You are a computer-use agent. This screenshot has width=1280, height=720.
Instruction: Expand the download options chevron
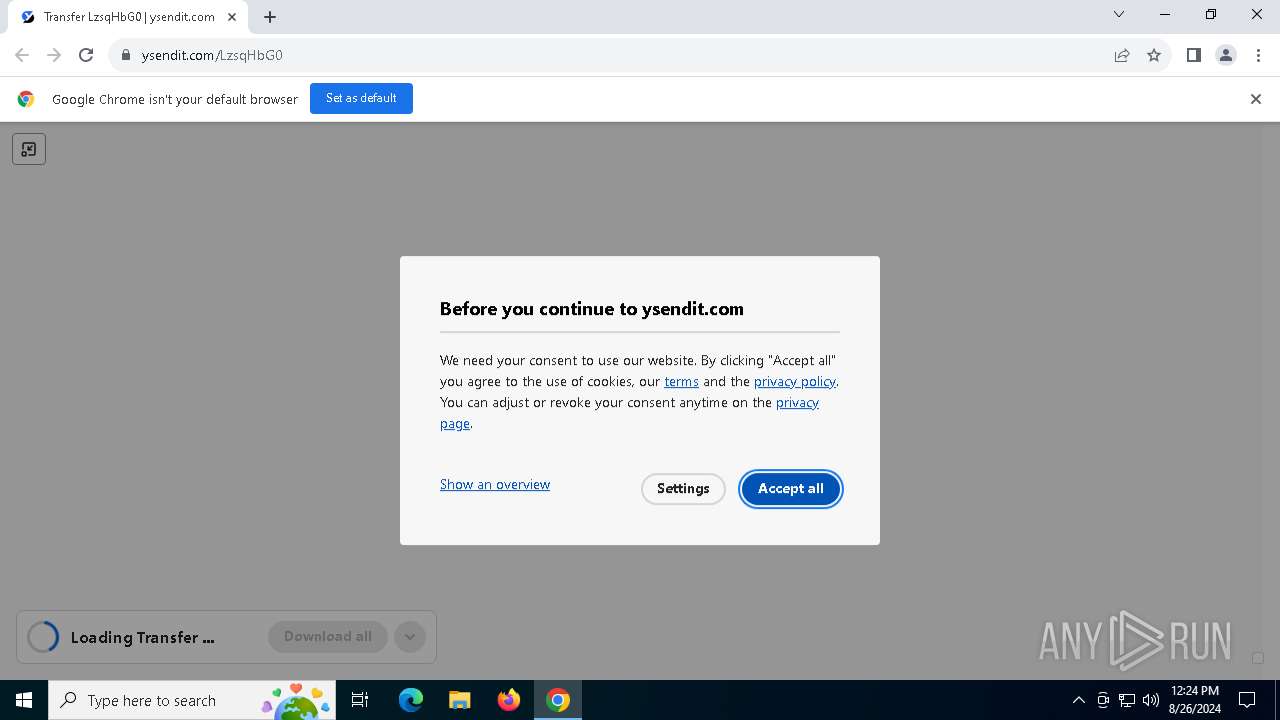(x=410, y=637)
